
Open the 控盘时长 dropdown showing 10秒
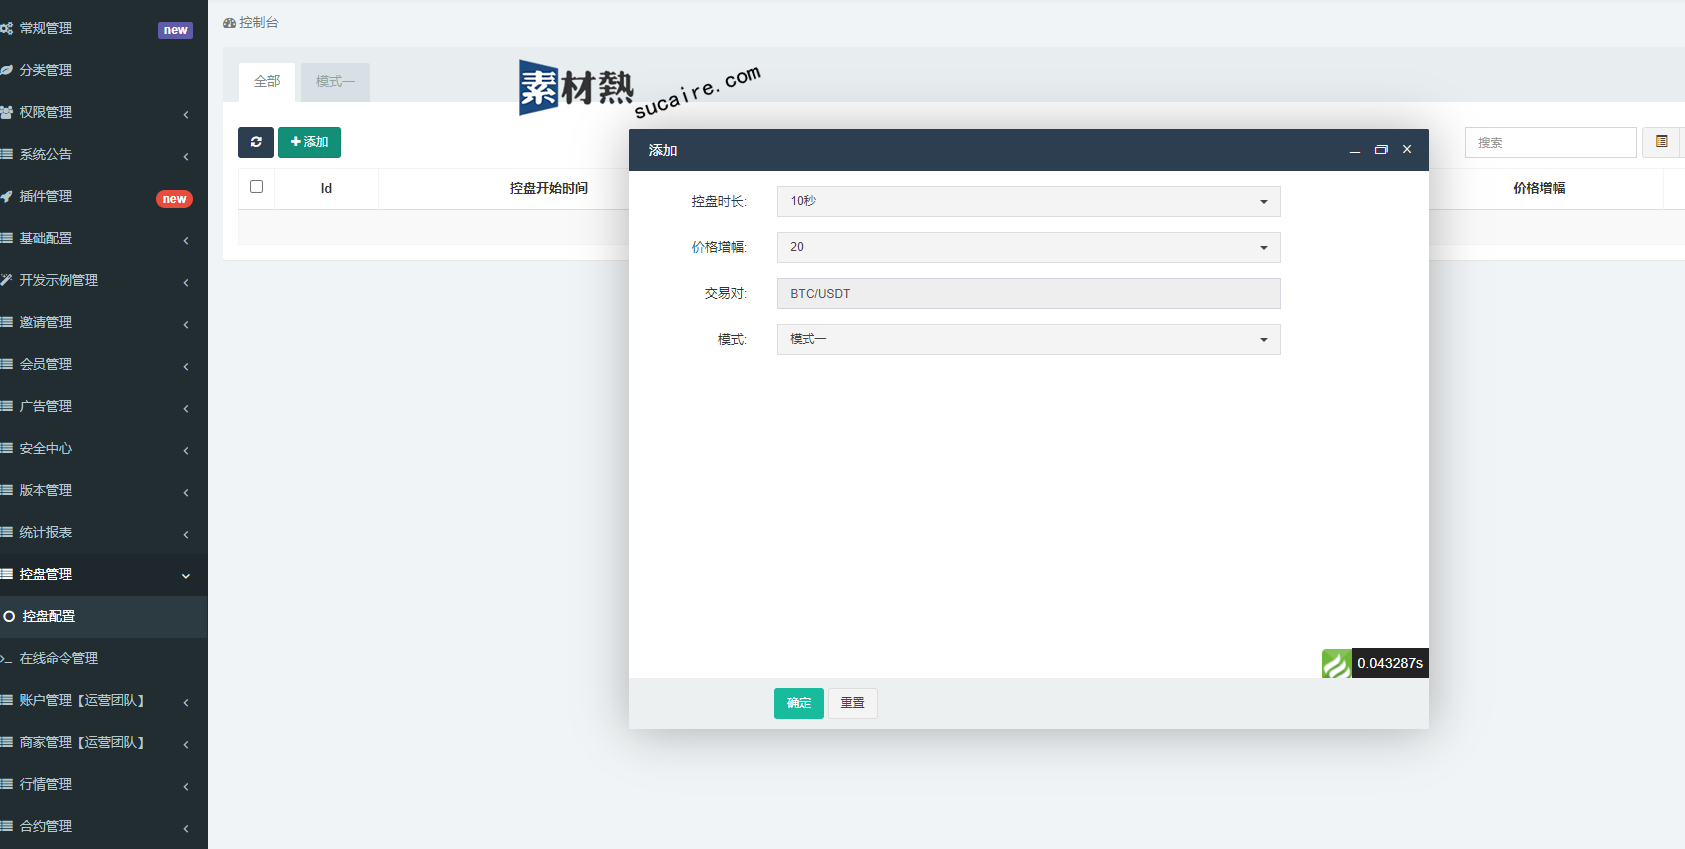click(1028, 201)
